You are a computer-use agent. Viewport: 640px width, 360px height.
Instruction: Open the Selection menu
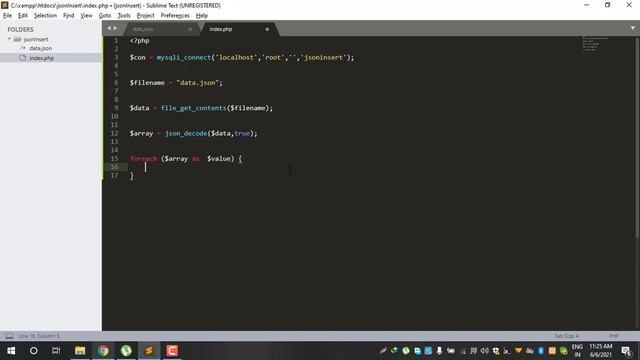(45, 16)
